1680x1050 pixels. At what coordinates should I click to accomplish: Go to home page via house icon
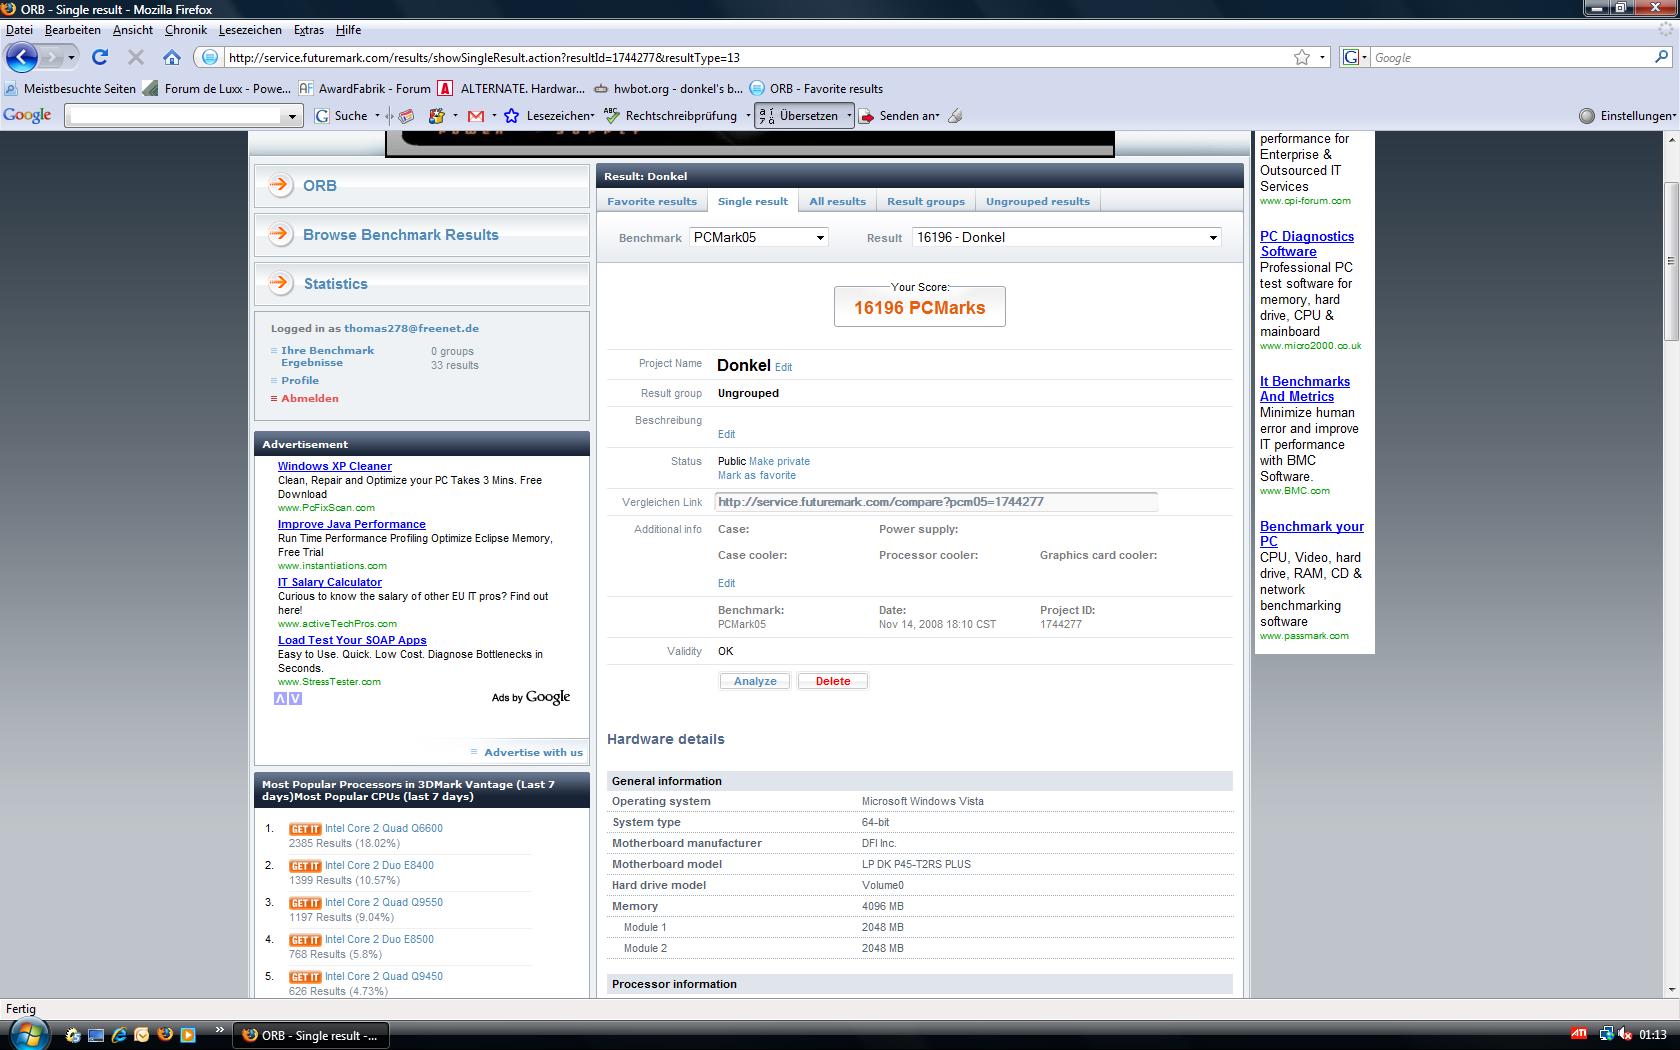172,57
